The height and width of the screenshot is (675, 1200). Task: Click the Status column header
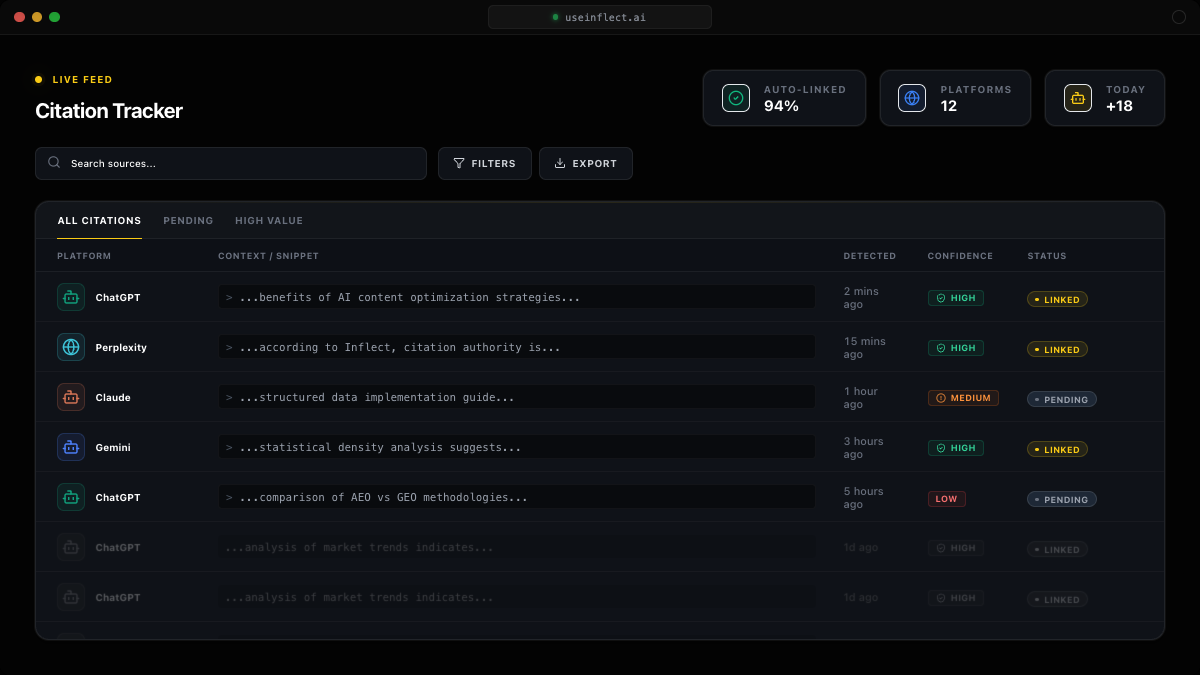click(x=1047, y=256)
